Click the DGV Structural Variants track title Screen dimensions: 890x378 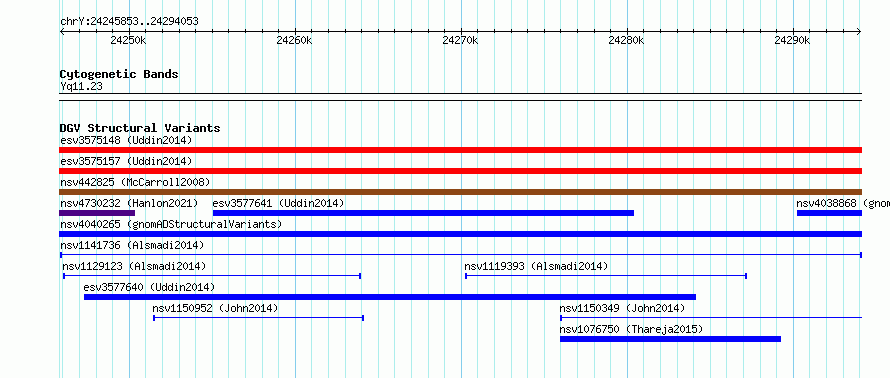click(140, 128)
